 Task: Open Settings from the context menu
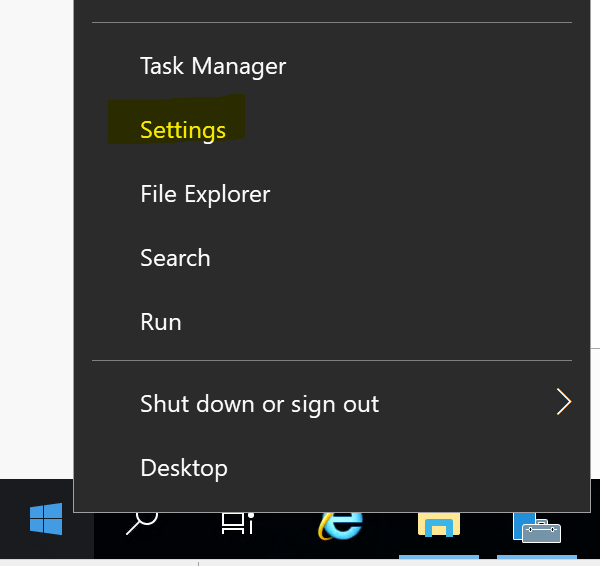pyautogui.click(x=183, y=130)
